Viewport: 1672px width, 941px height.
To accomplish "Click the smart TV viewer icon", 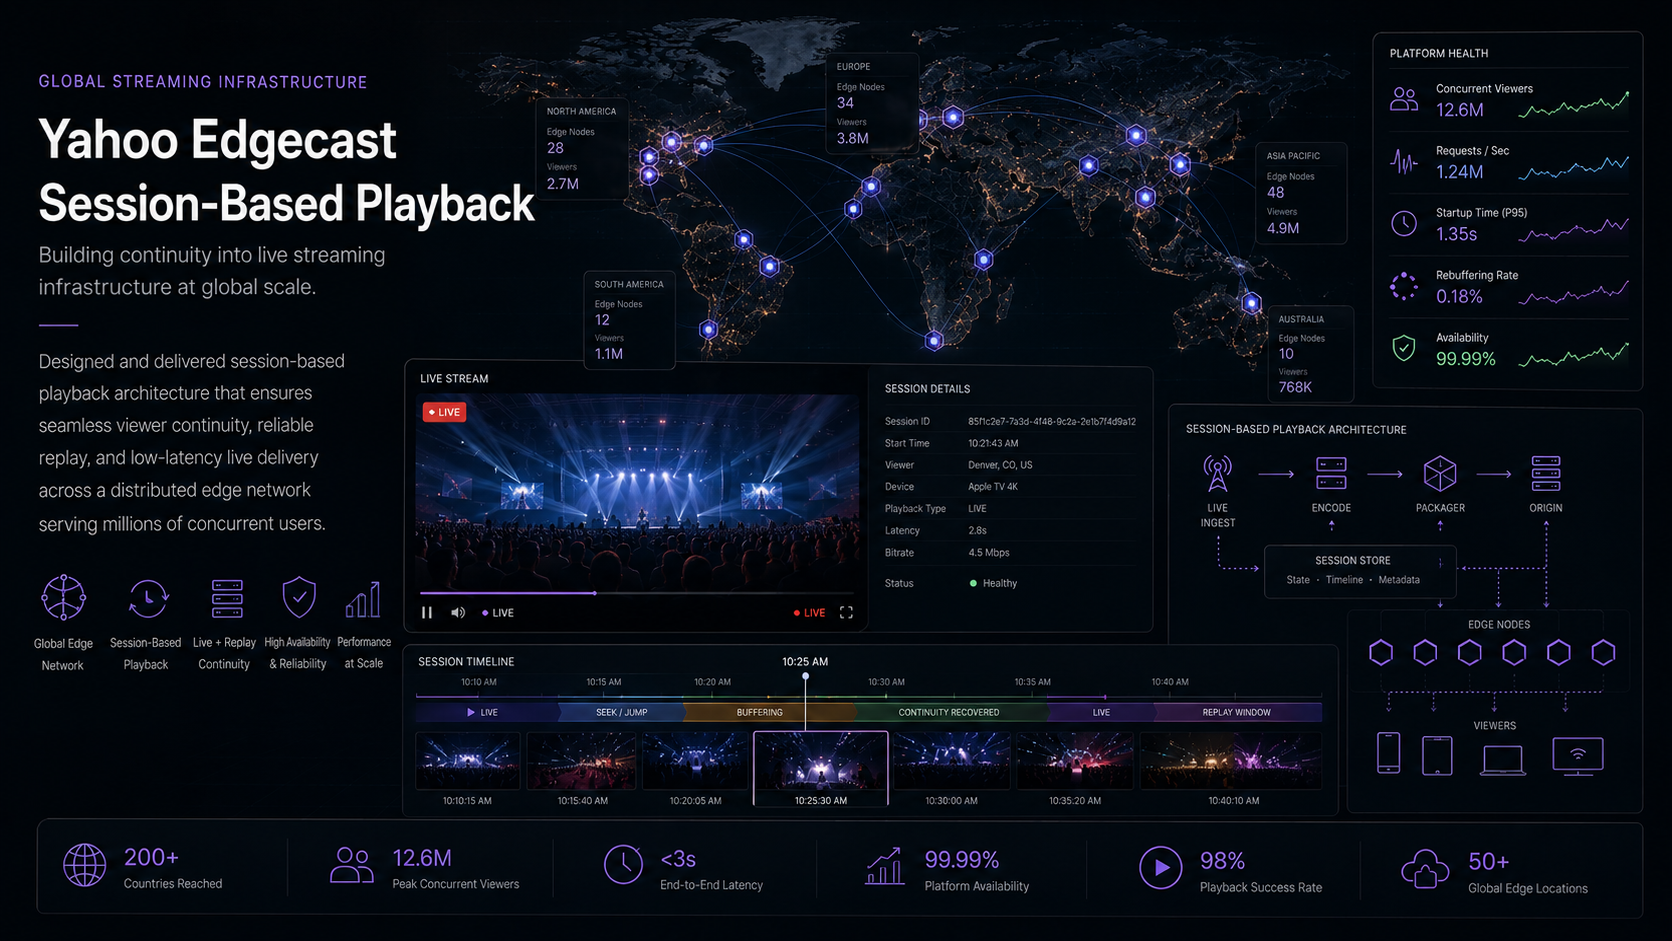I will click(x=1578, y=755).
